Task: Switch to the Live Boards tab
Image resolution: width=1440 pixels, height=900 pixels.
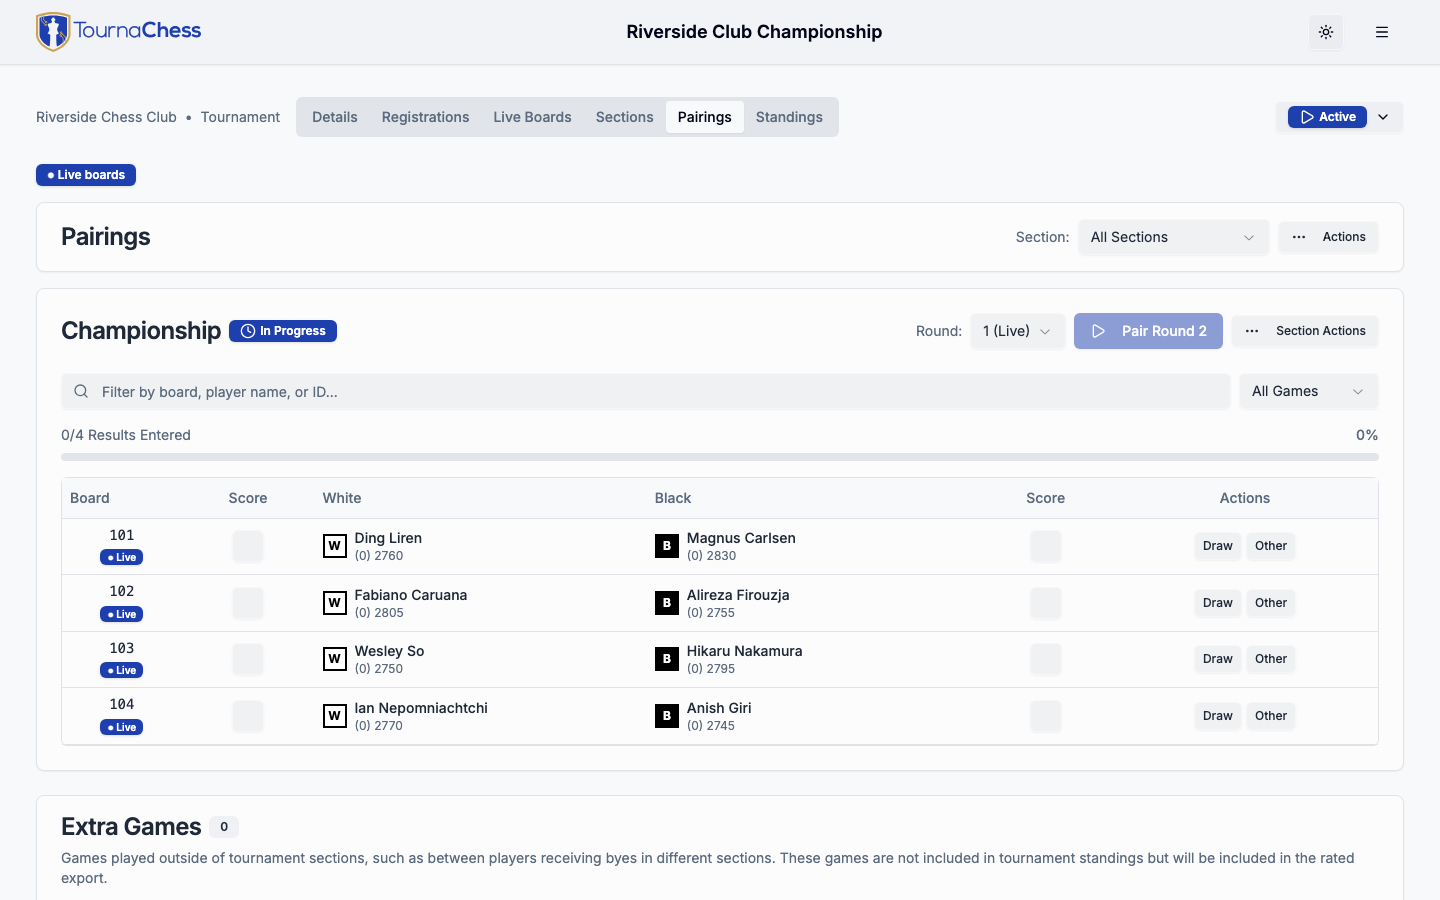Action: pos(532,117)
